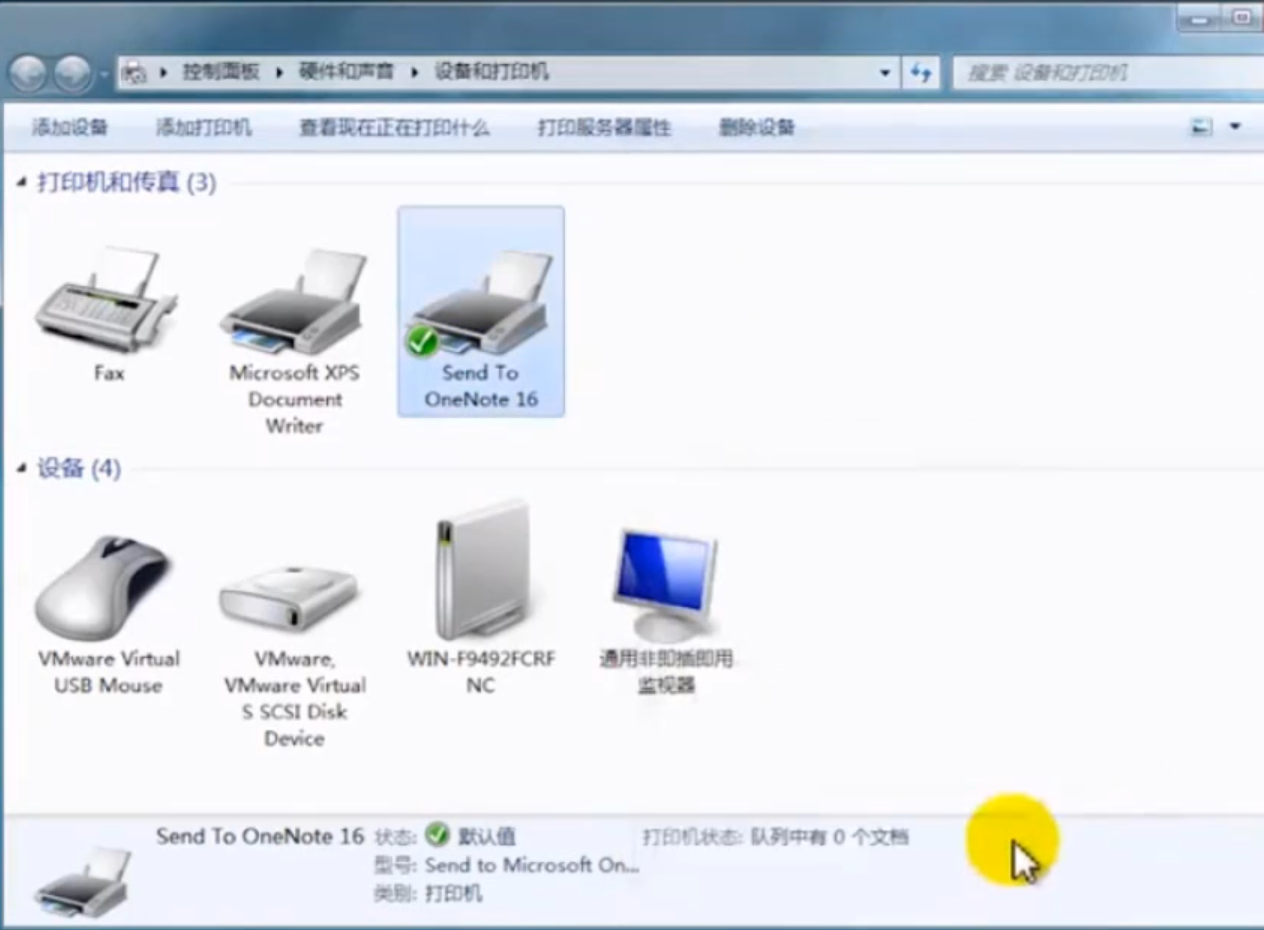Screen dimensions: 1264x930
Task: Collapse the 打印机和传真 group
Action: click(x=21, y=183)
